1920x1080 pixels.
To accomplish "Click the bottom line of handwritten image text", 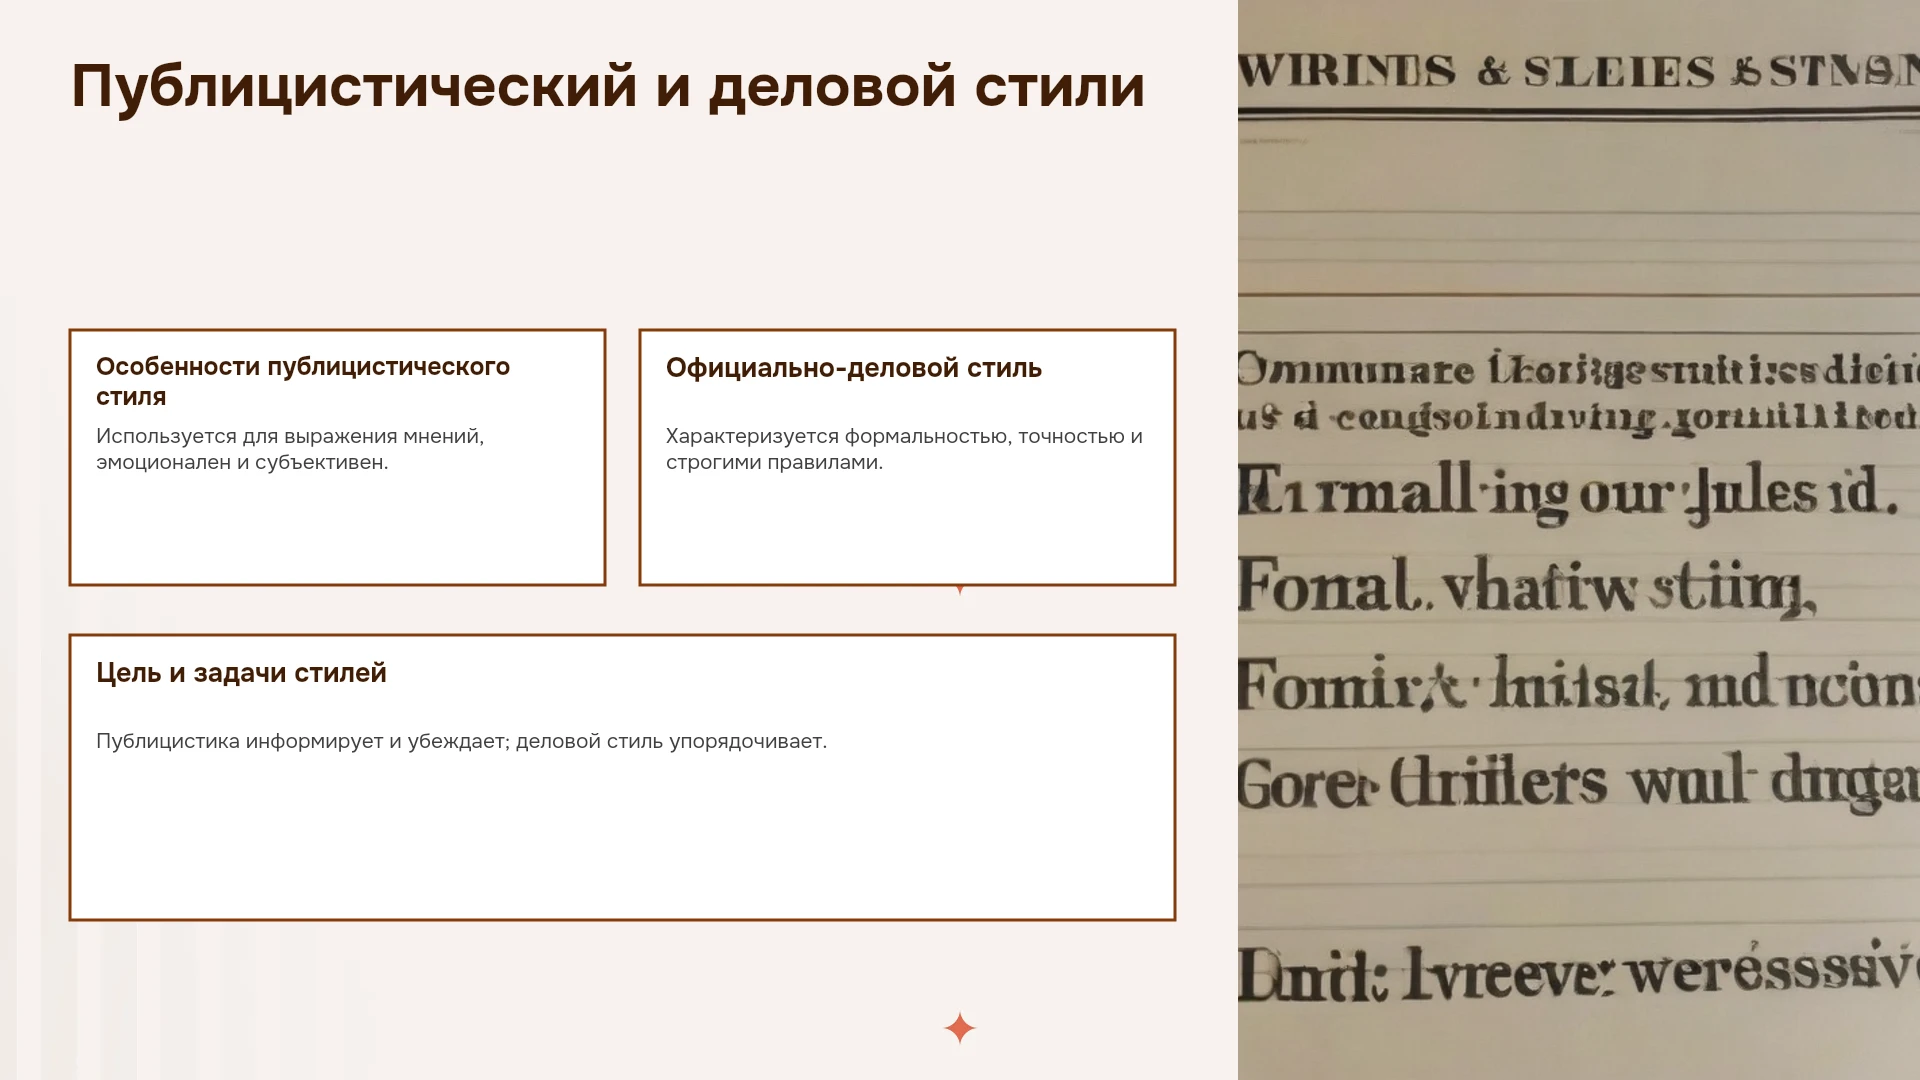I will coord(1579,972).
